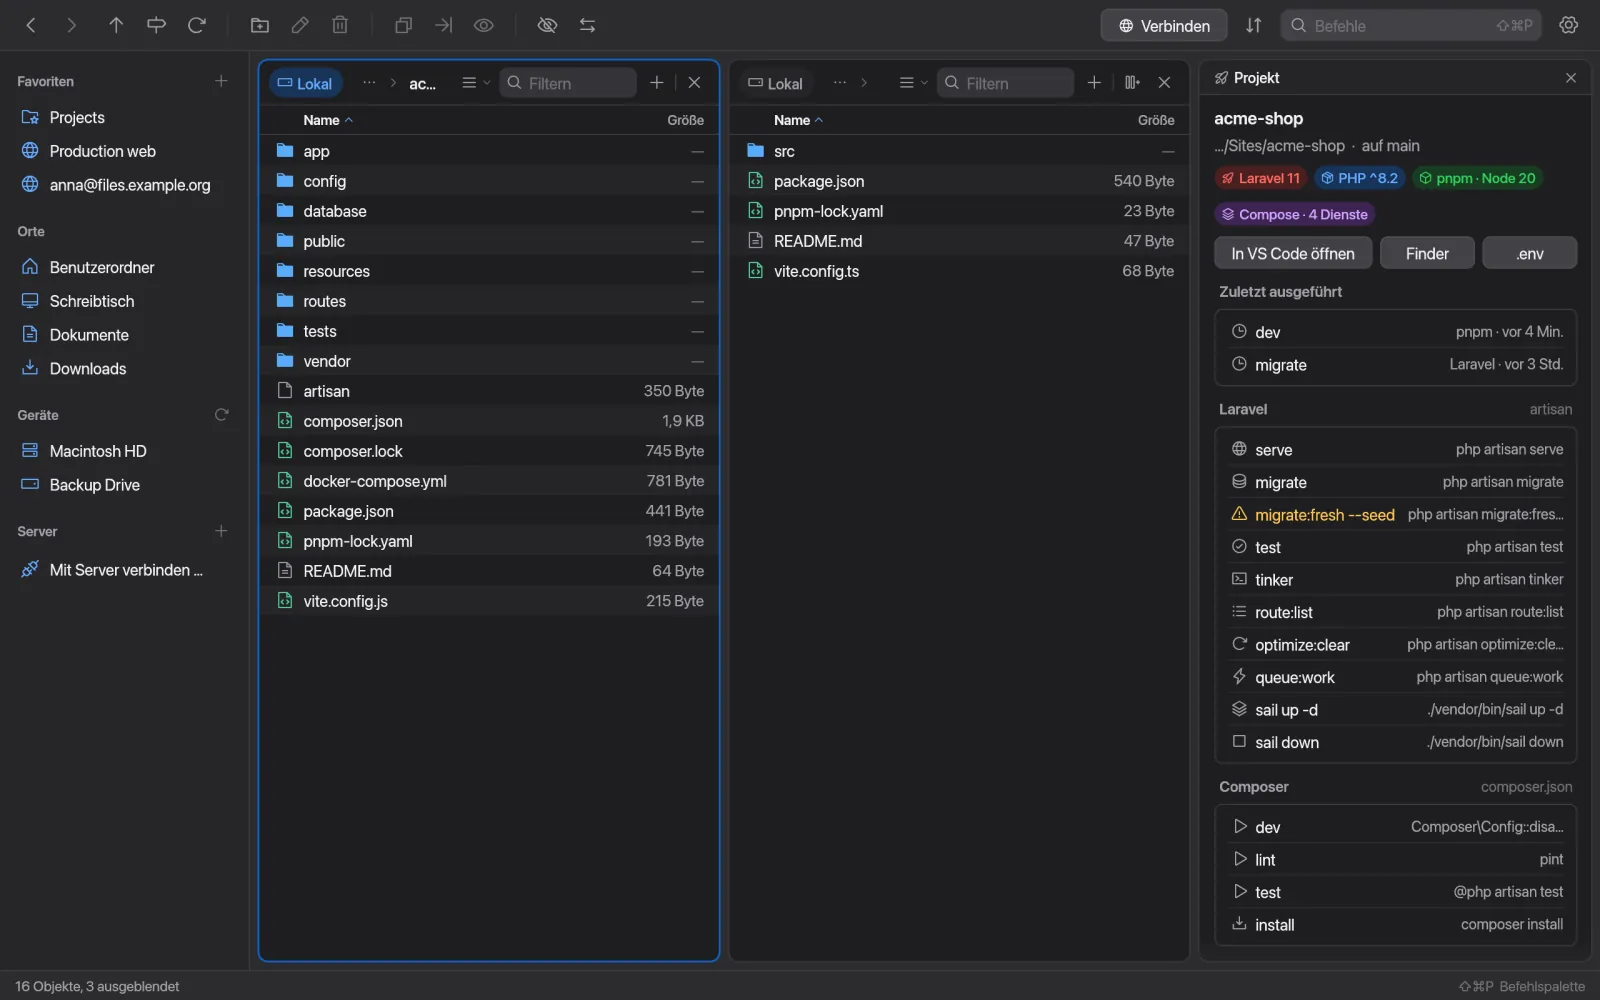Click the copy icon in toolbar
The height and width of the screenshot is (1000, 1600).
coord(404,25)
